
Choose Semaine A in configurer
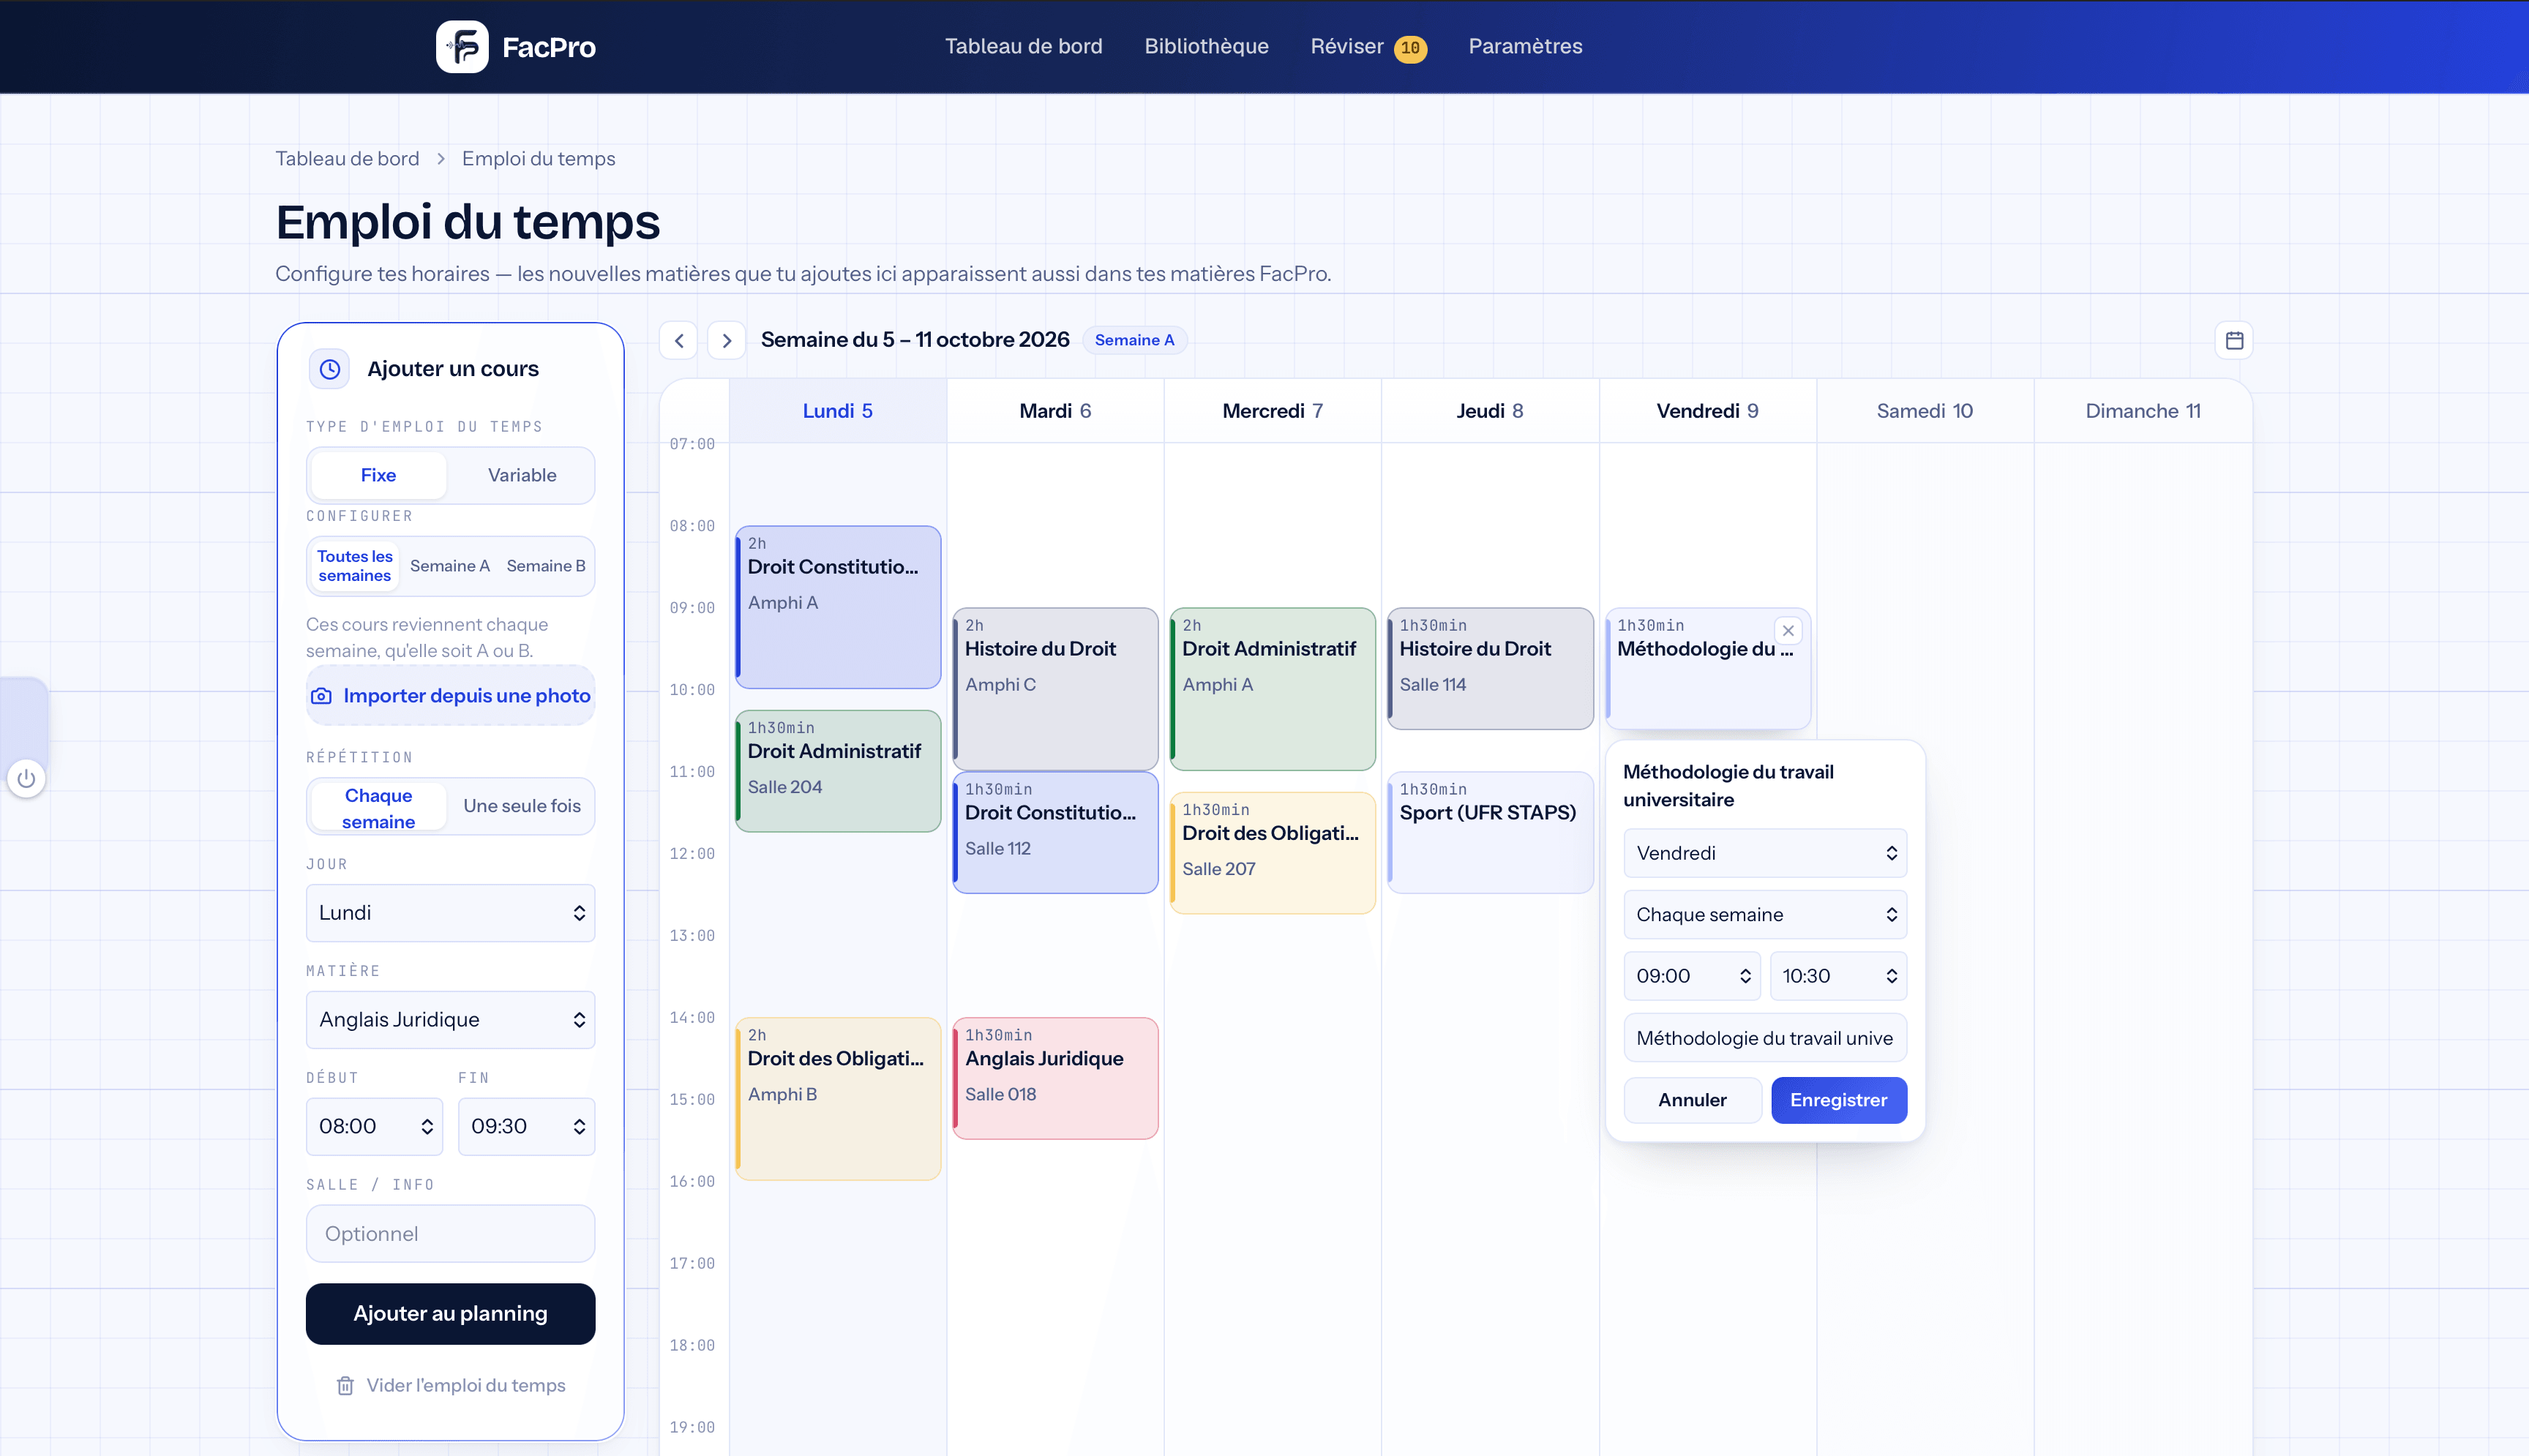click(450, 566)
